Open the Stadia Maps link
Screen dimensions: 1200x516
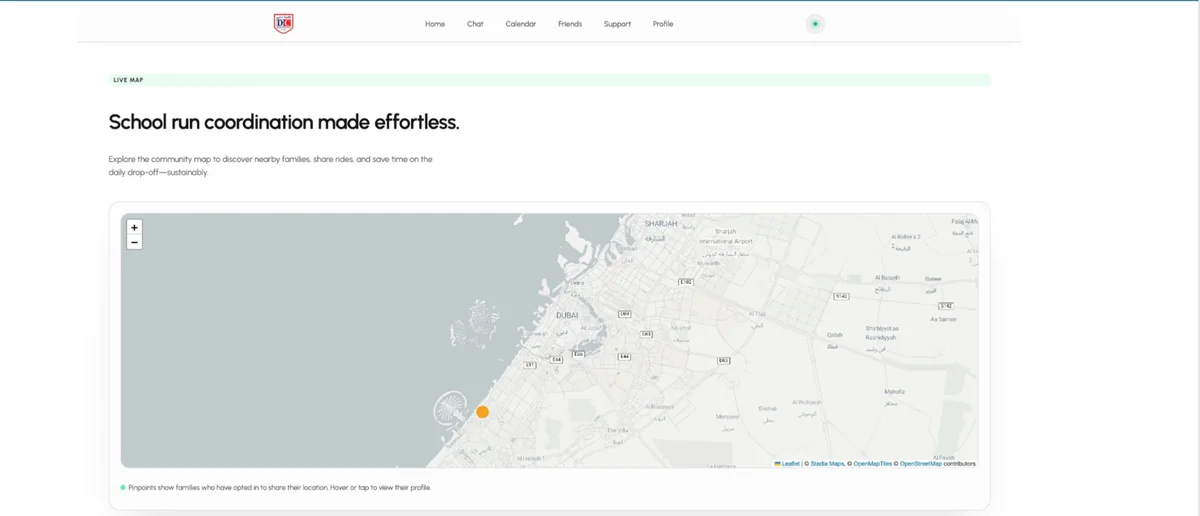click(827, 464)
